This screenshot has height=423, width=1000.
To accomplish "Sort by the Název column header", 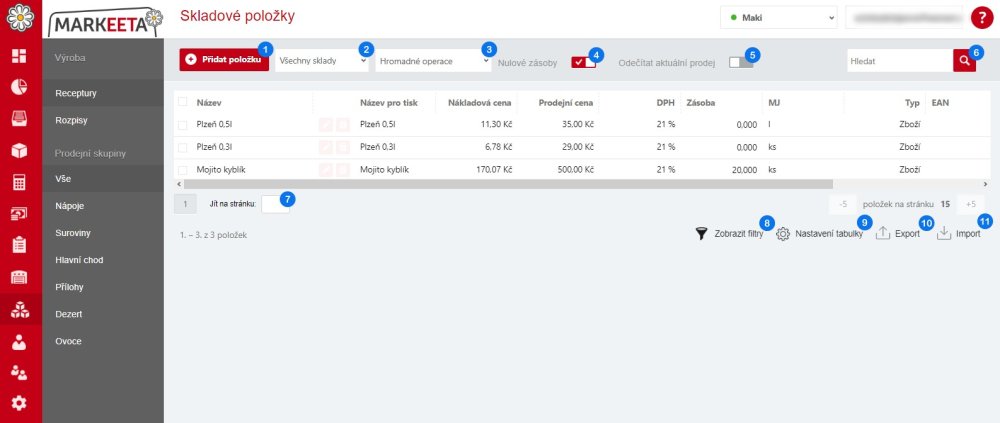I will point(209,102).
